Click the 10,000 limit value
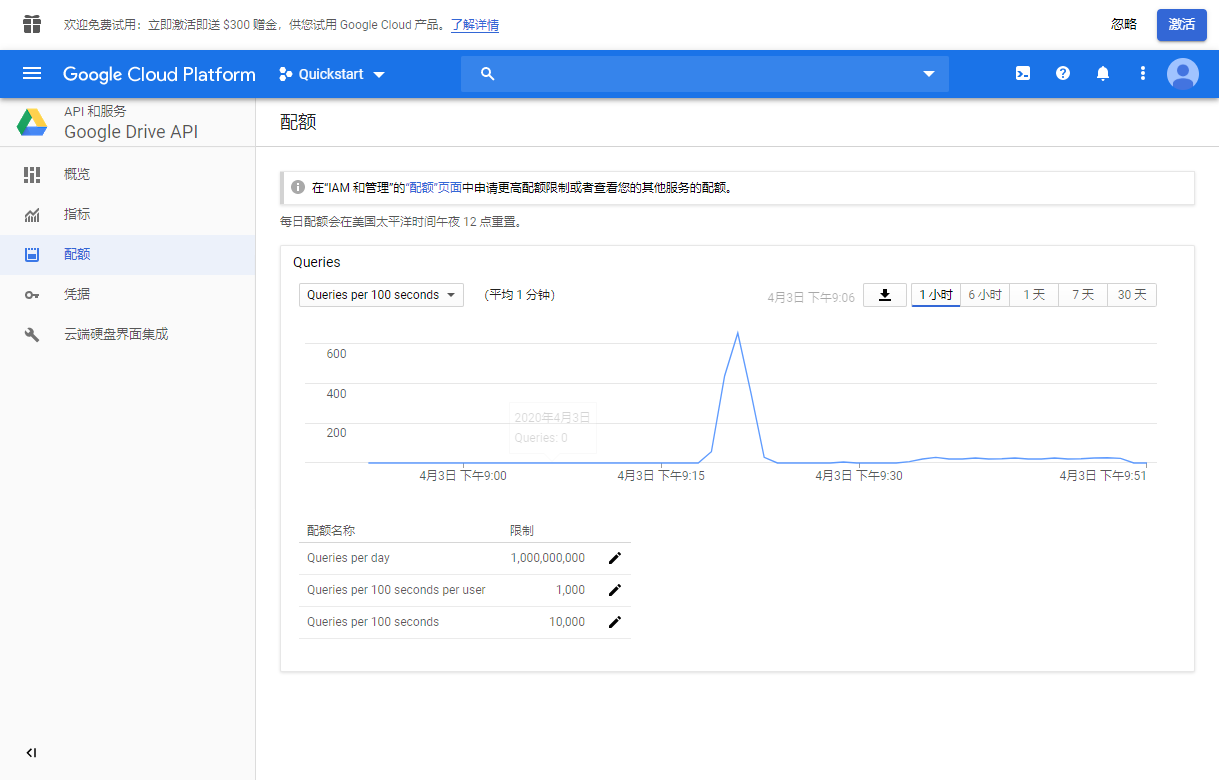 (567, 622)
